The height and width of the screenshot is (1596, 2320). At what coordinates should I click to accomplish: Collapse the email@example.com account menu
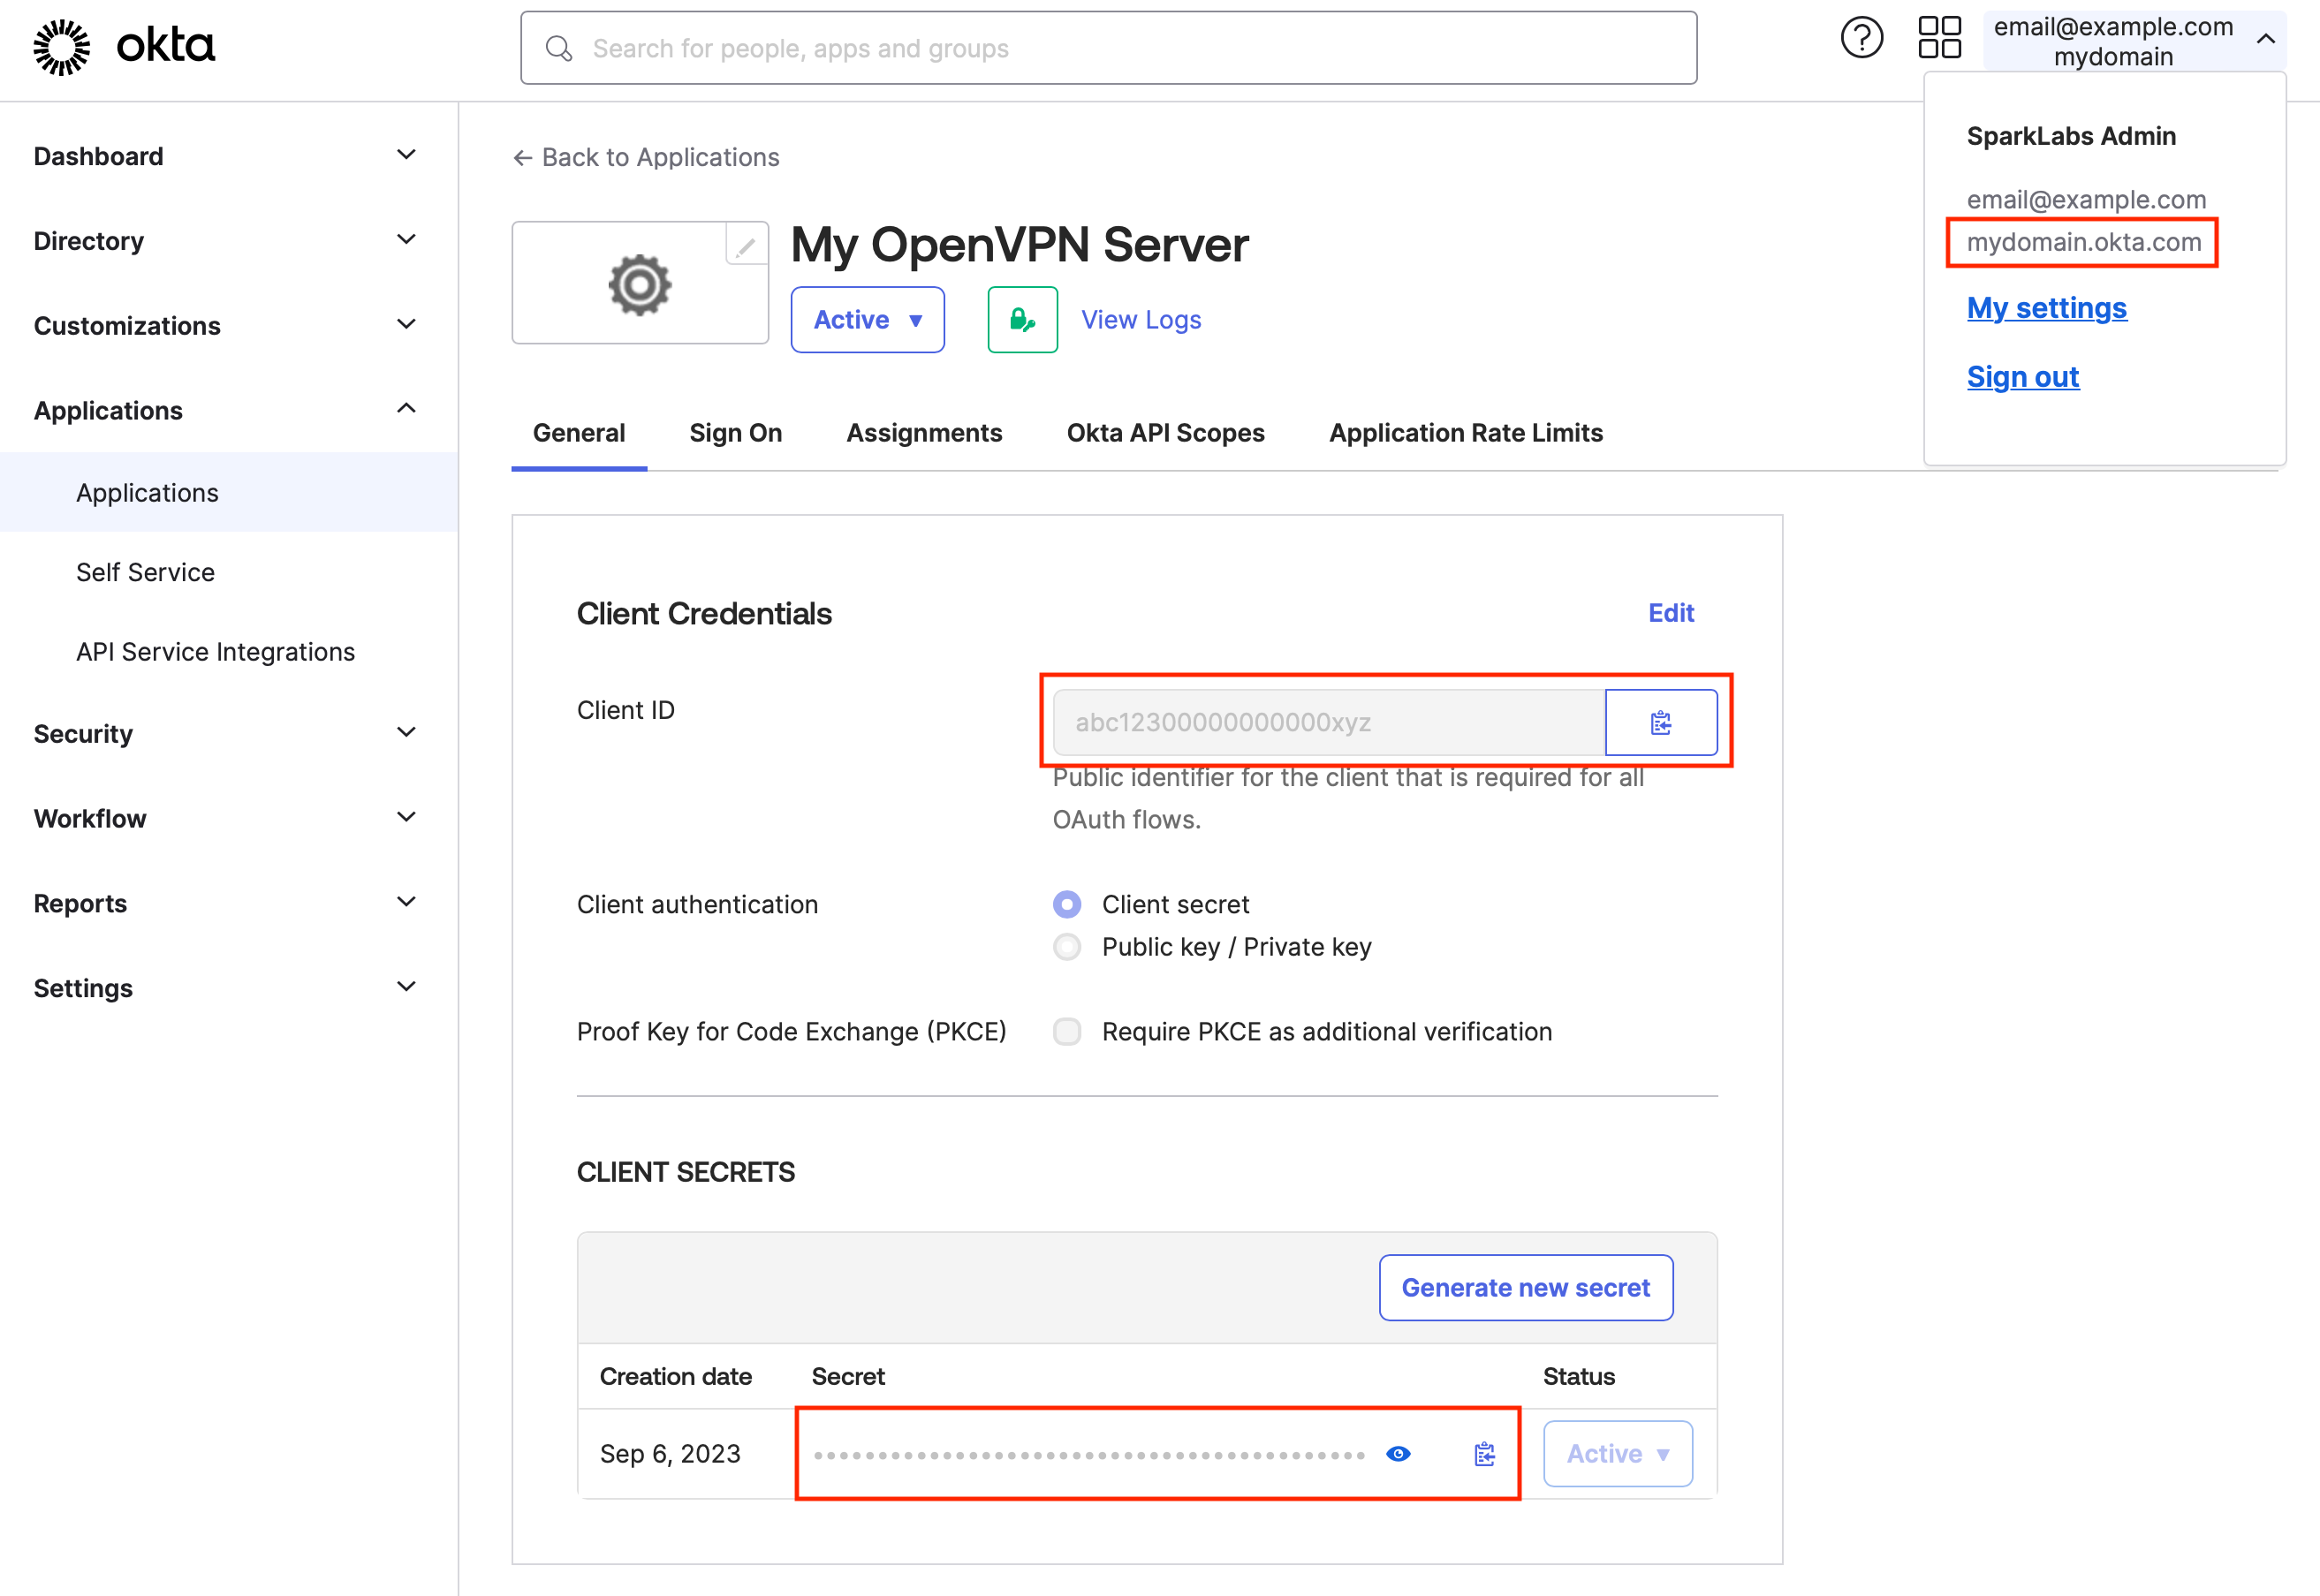[2134, 42]
